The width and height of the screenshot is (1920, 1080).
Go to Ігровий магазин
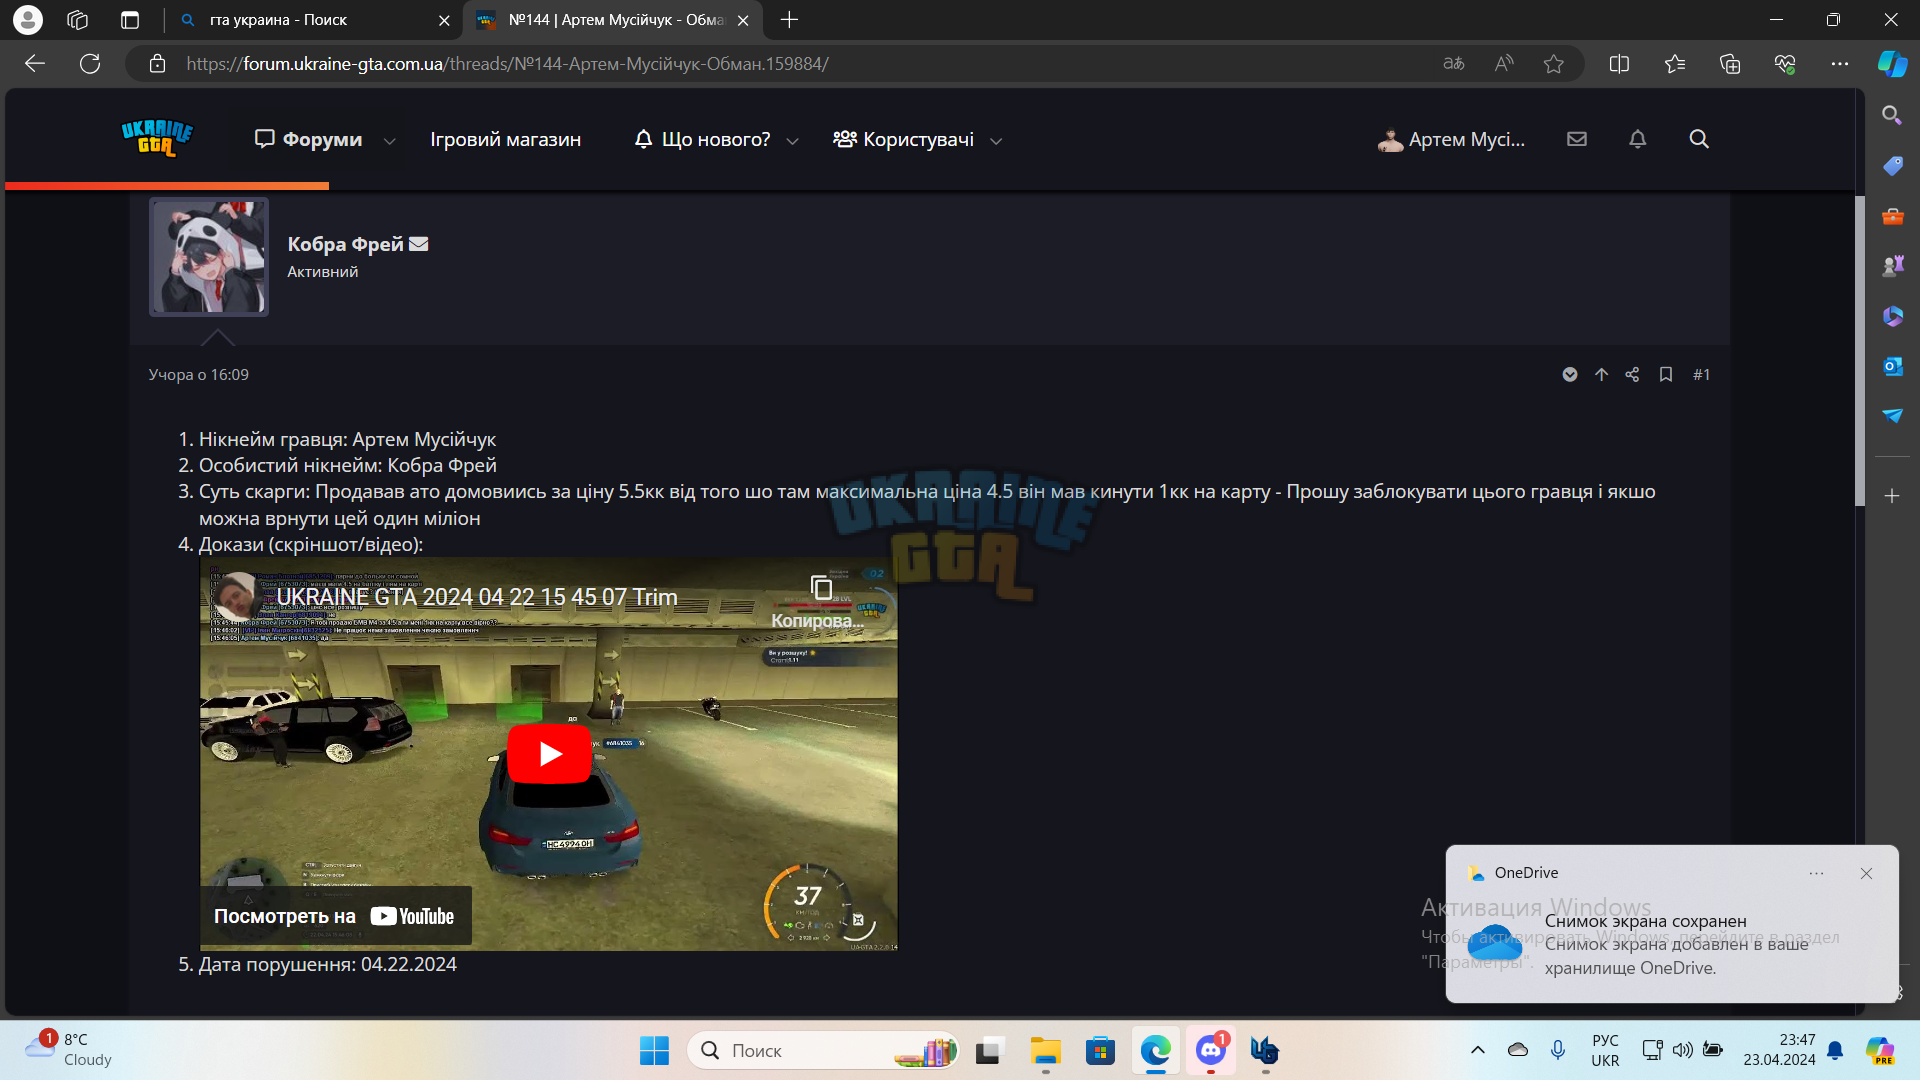(505, 139)
